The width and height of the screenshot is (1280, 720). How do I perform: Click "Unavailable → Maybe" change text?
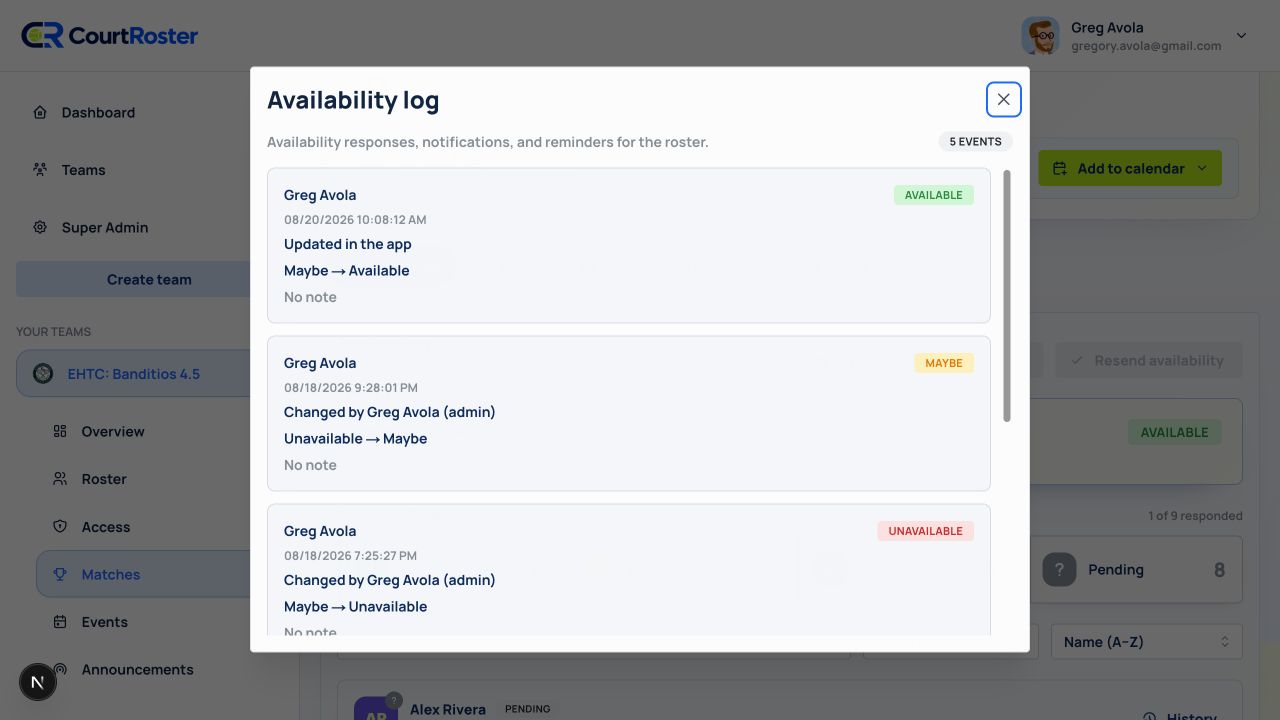[356, 439]
